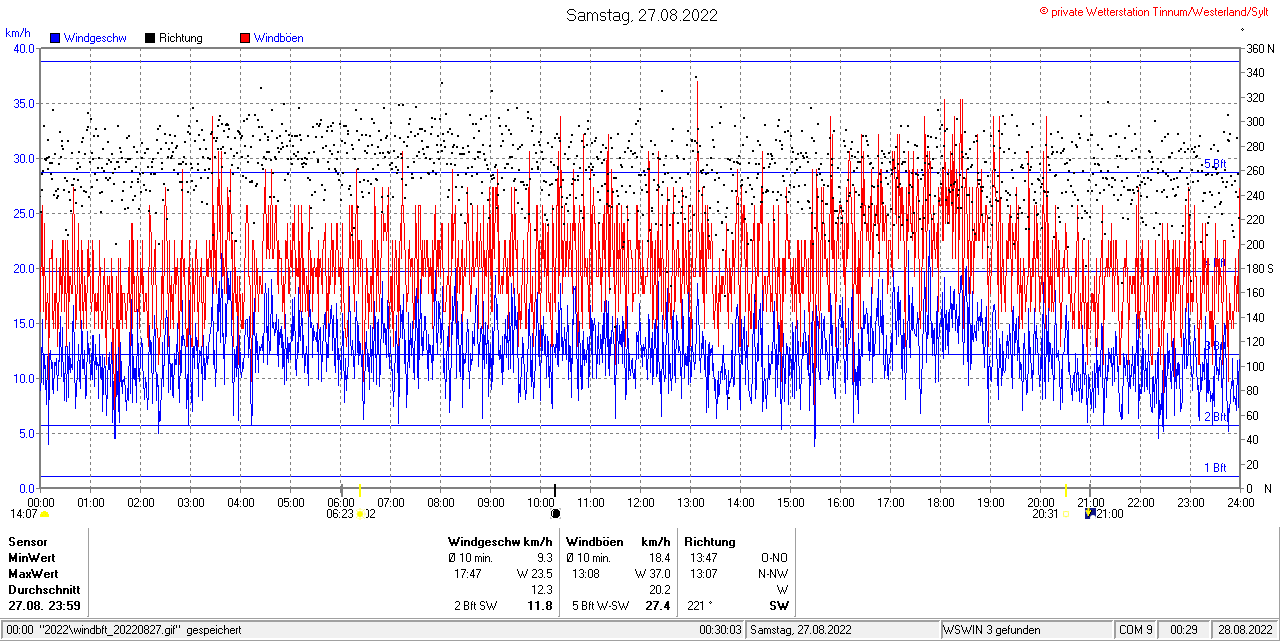Screen dimensions: 1280x641
Task: Click the '27.08. 23:59' row label
Action: [x=44, y=605]
